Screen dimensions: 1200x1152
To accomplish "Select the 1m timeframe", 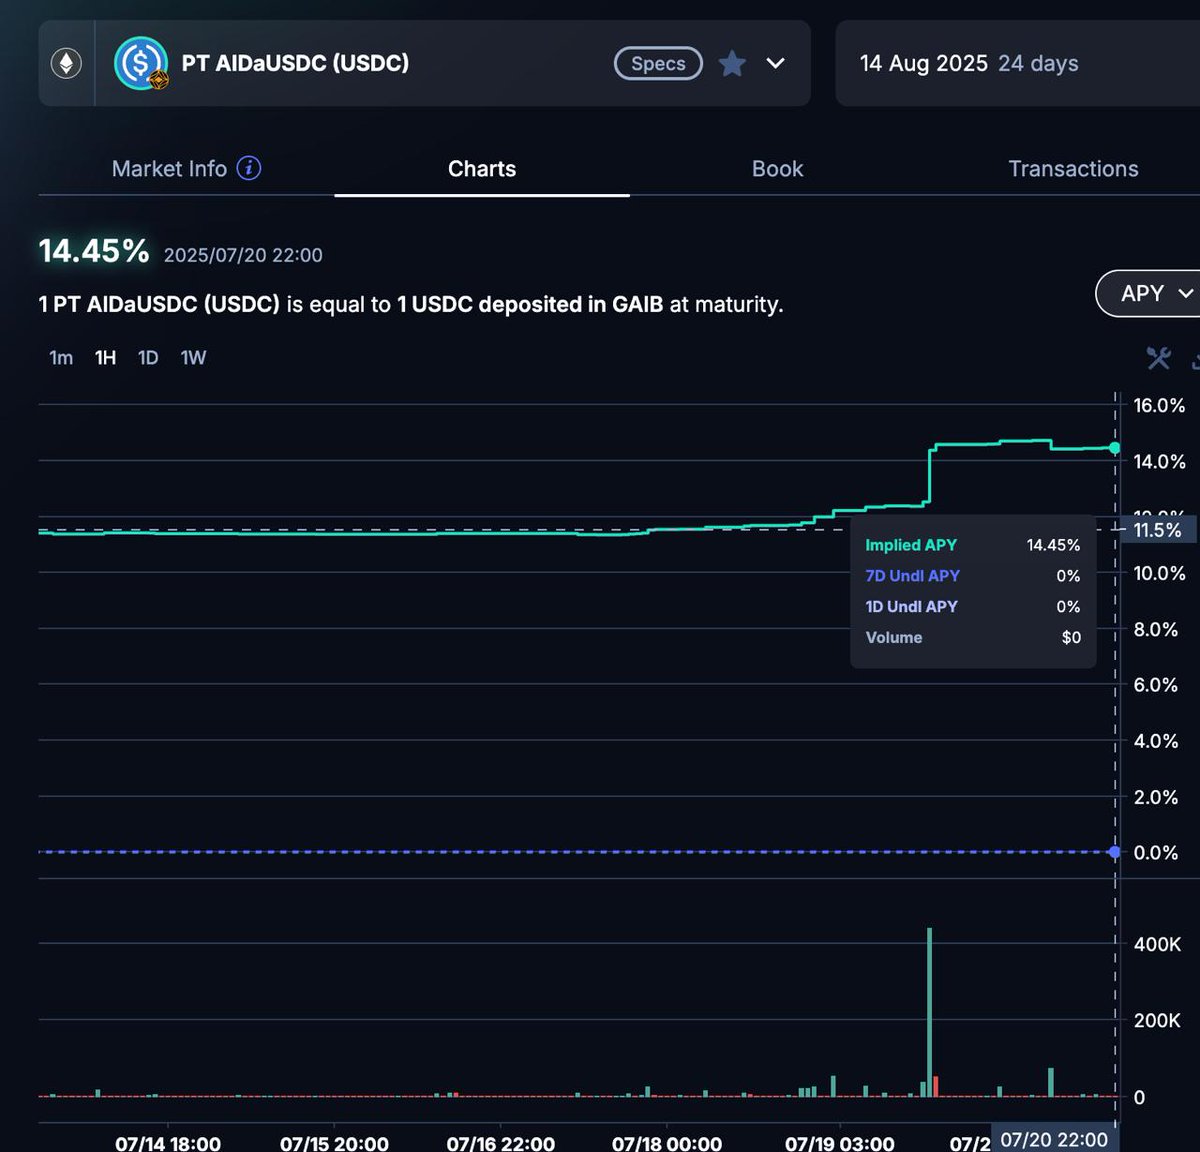I will pos(61,357).
